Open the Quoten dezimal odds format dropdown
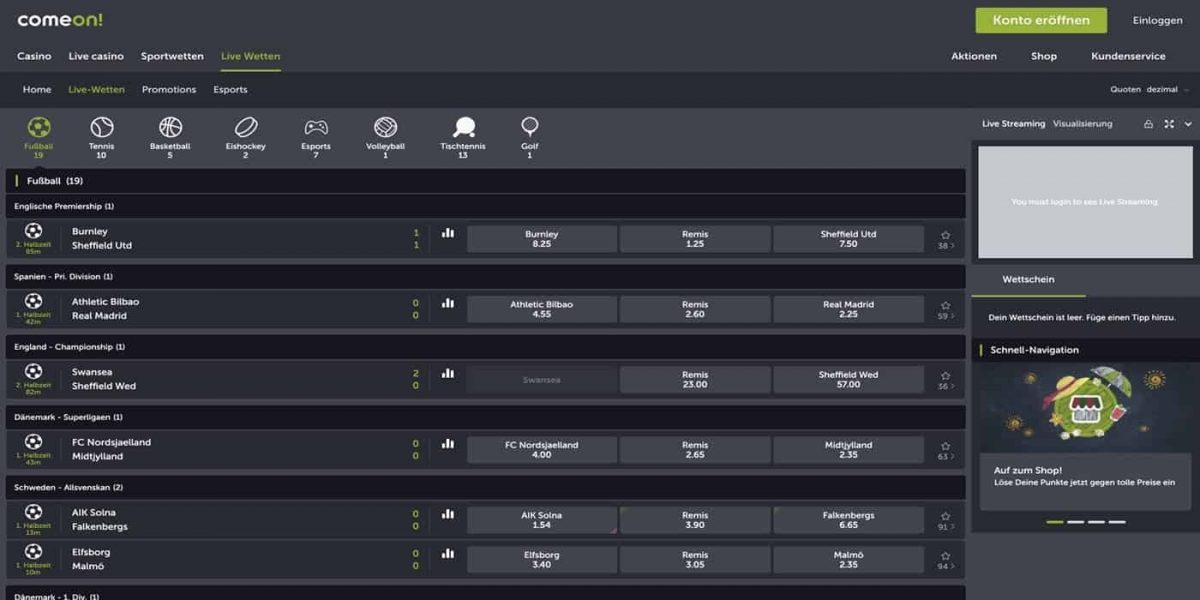Viewport: 1200px width, 600px height. [x=1150, y=89]
